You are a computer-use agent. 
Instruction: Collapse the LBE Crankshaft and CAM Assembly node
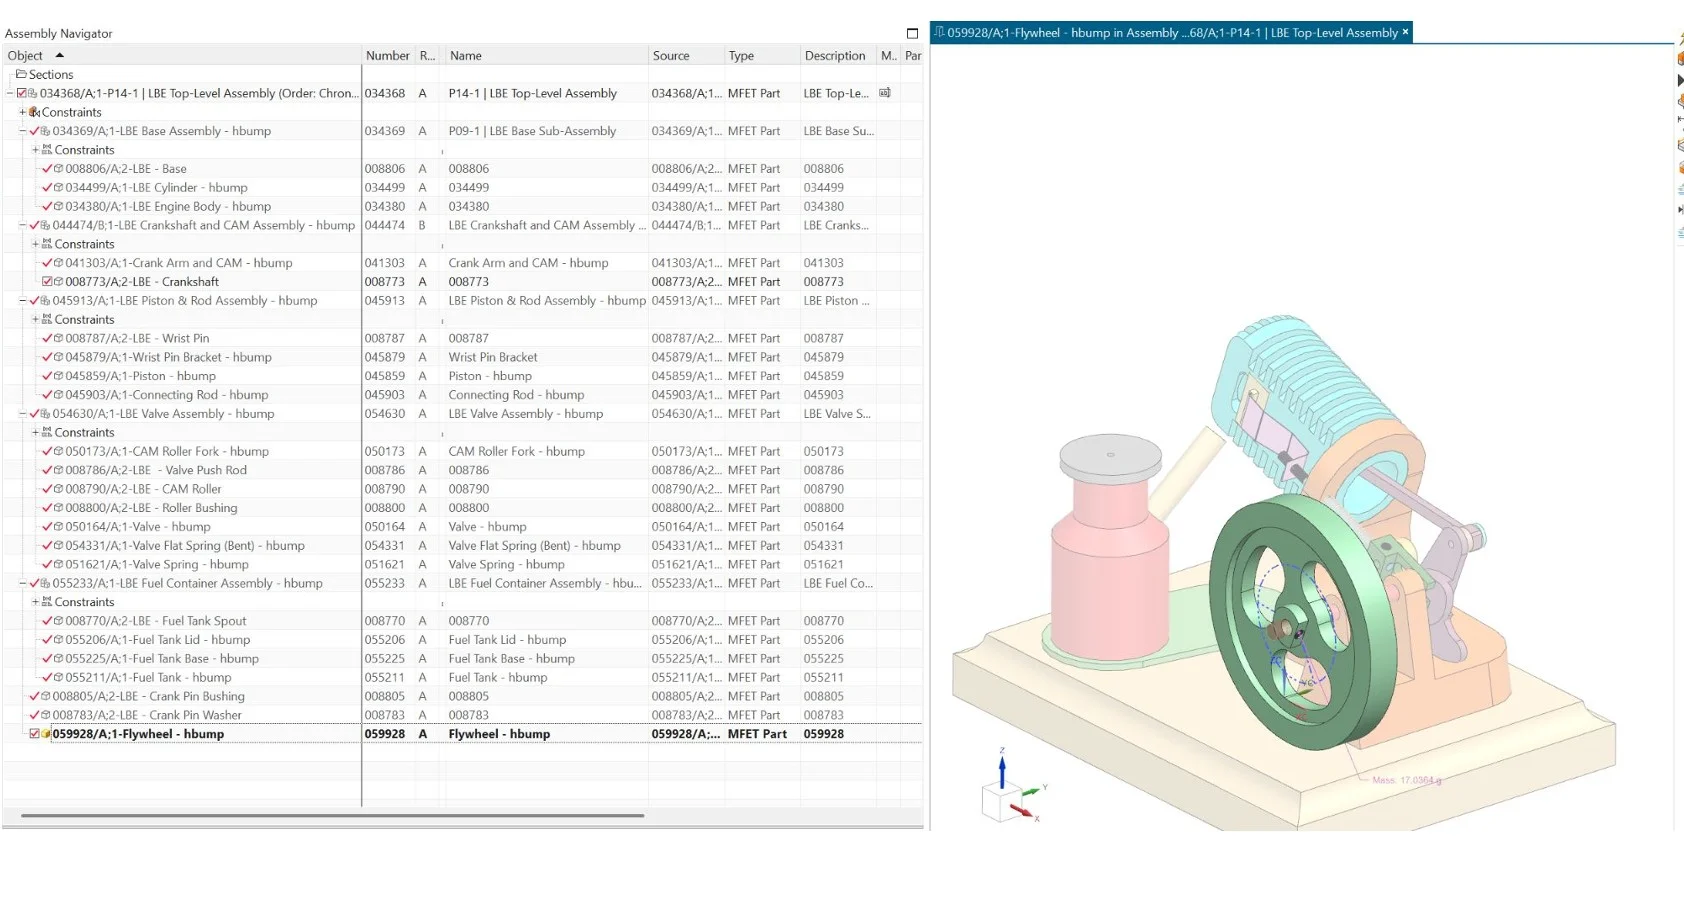click(x=23, y=225)
